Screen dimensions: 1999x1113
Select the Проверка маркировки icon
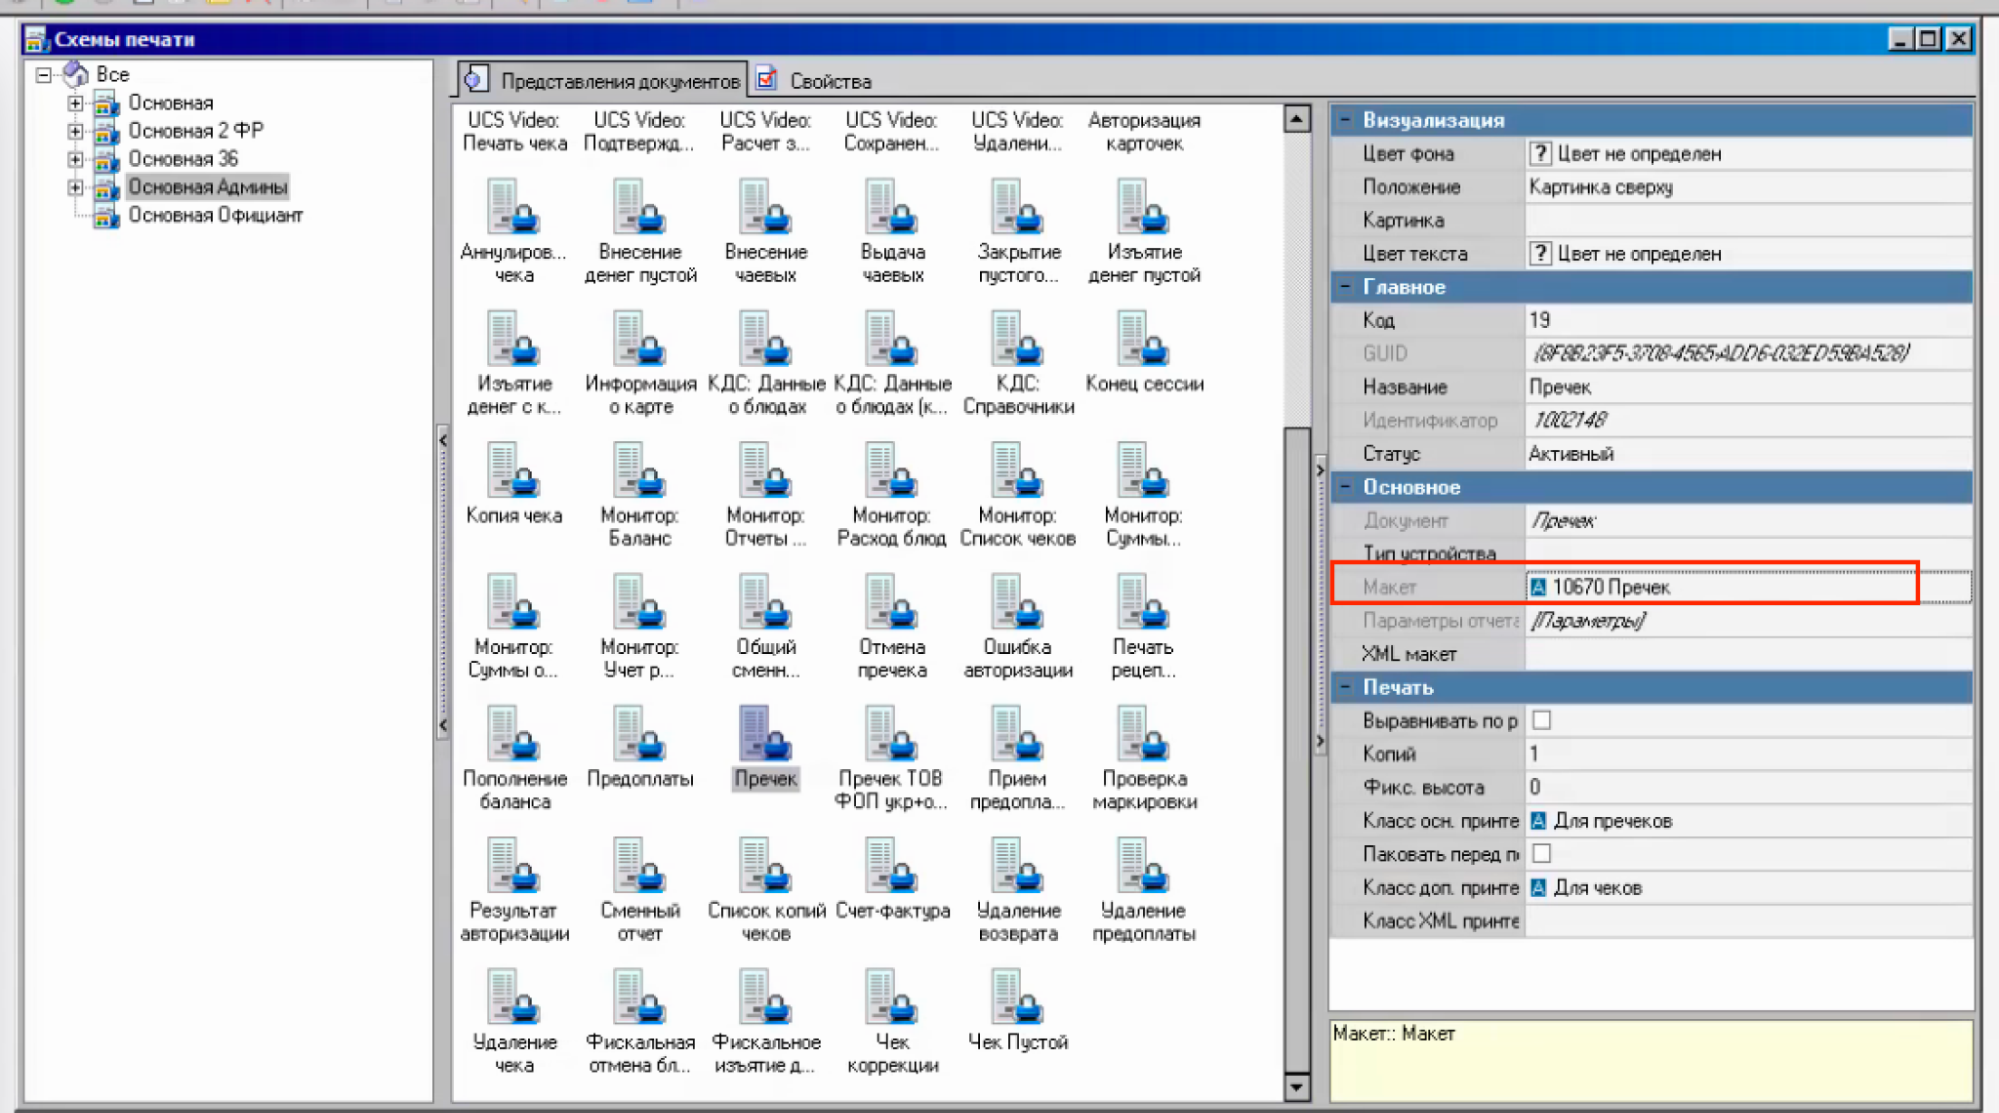tap(1144, 735)
